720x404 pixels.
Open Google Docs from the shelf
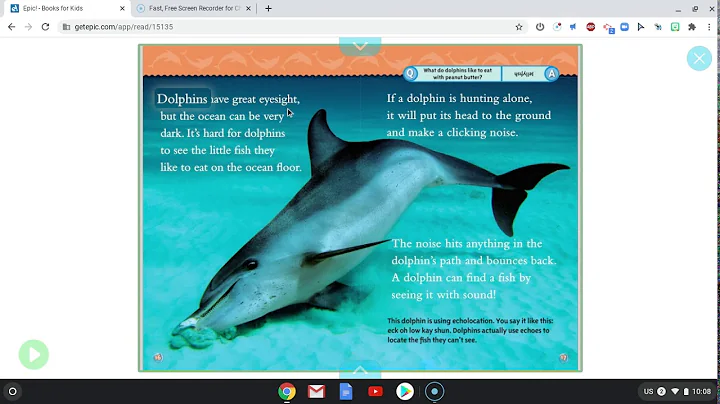coord(346,391)
